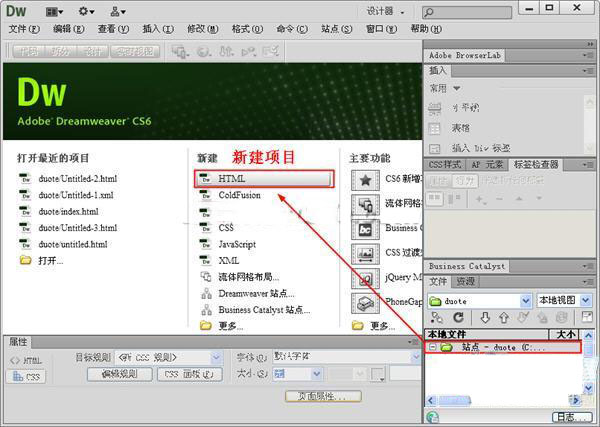600x427 pixels.
Task: Open the size dropdown in Properties
Action: pyautogui.click(x=316, y=373)
